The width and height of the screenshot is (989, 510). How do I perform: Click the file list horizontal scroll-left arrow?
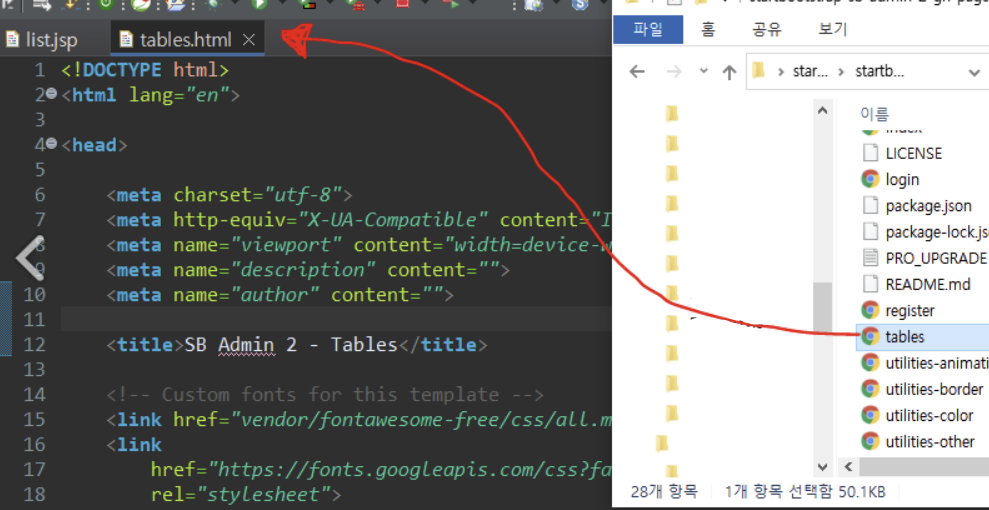tap(848, 467)
